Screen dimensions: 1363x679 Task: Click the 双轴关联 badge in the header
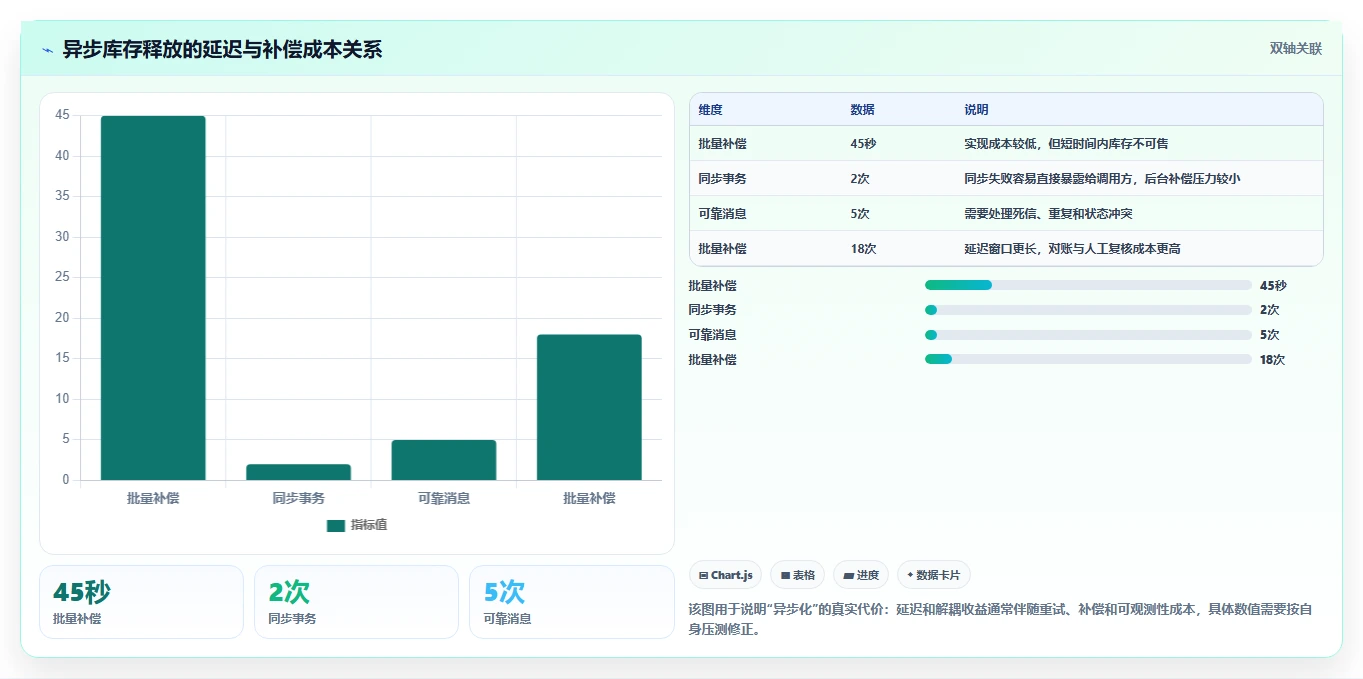pyautogui.click(x=1295, y=49)
